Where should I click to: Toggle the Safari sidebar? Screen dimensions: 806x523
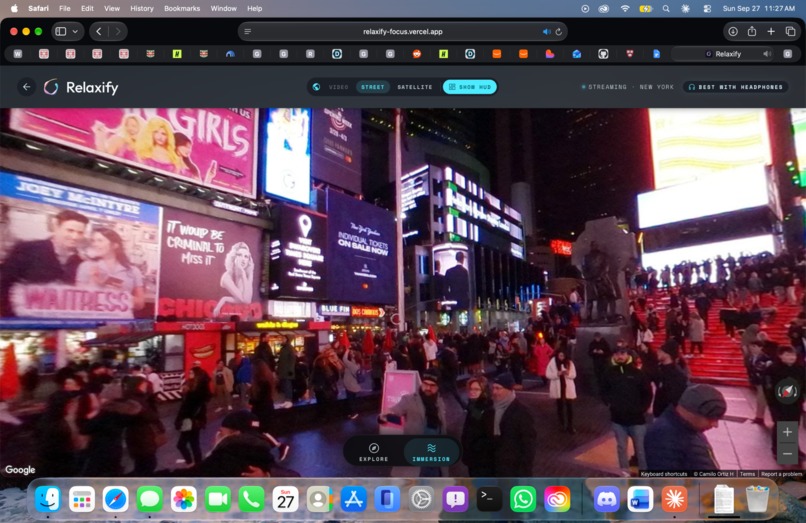[x=61, y=31]
